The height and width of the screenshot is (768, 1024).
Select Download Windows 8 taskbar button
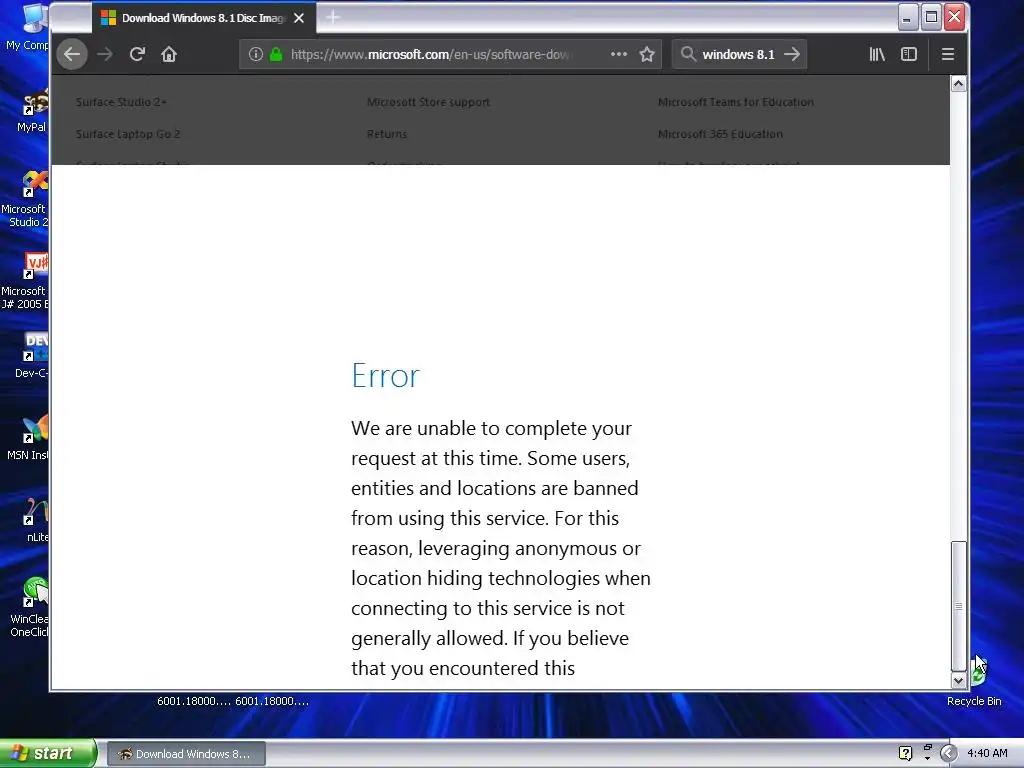(x=186, y=754)
